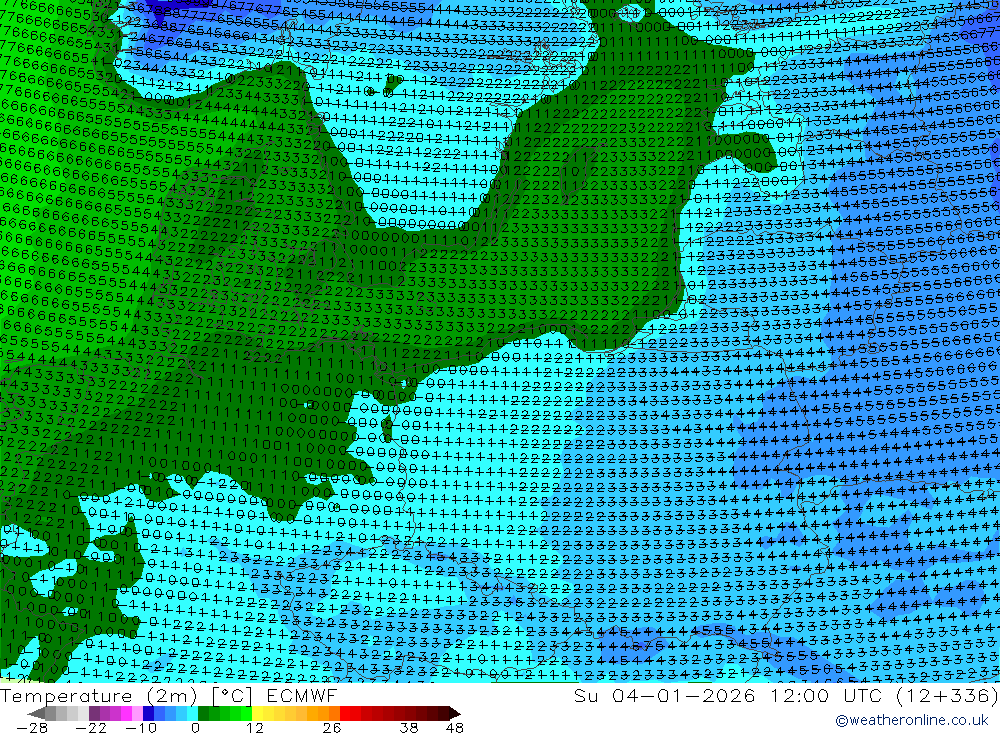Viewport: 1000px width, 733px height.
Task: Click the -22 legend value
Action: (x=91, y=728)
